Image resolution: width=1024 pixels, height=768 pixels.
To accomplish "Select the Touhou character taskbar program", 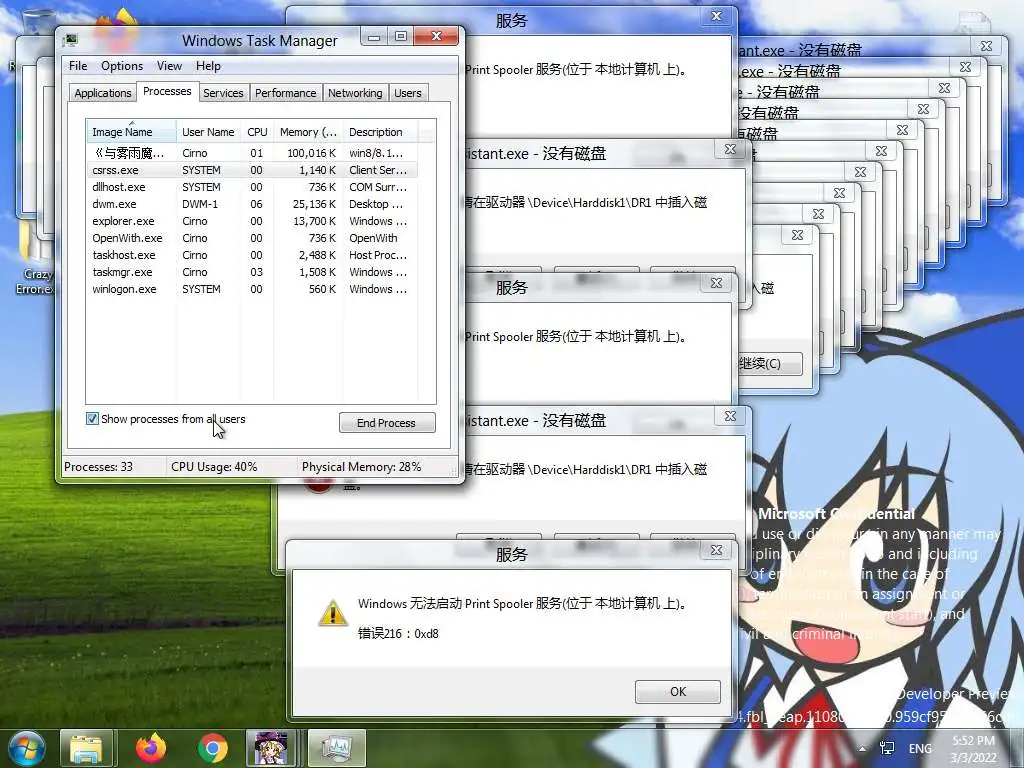I will point(271,749).
